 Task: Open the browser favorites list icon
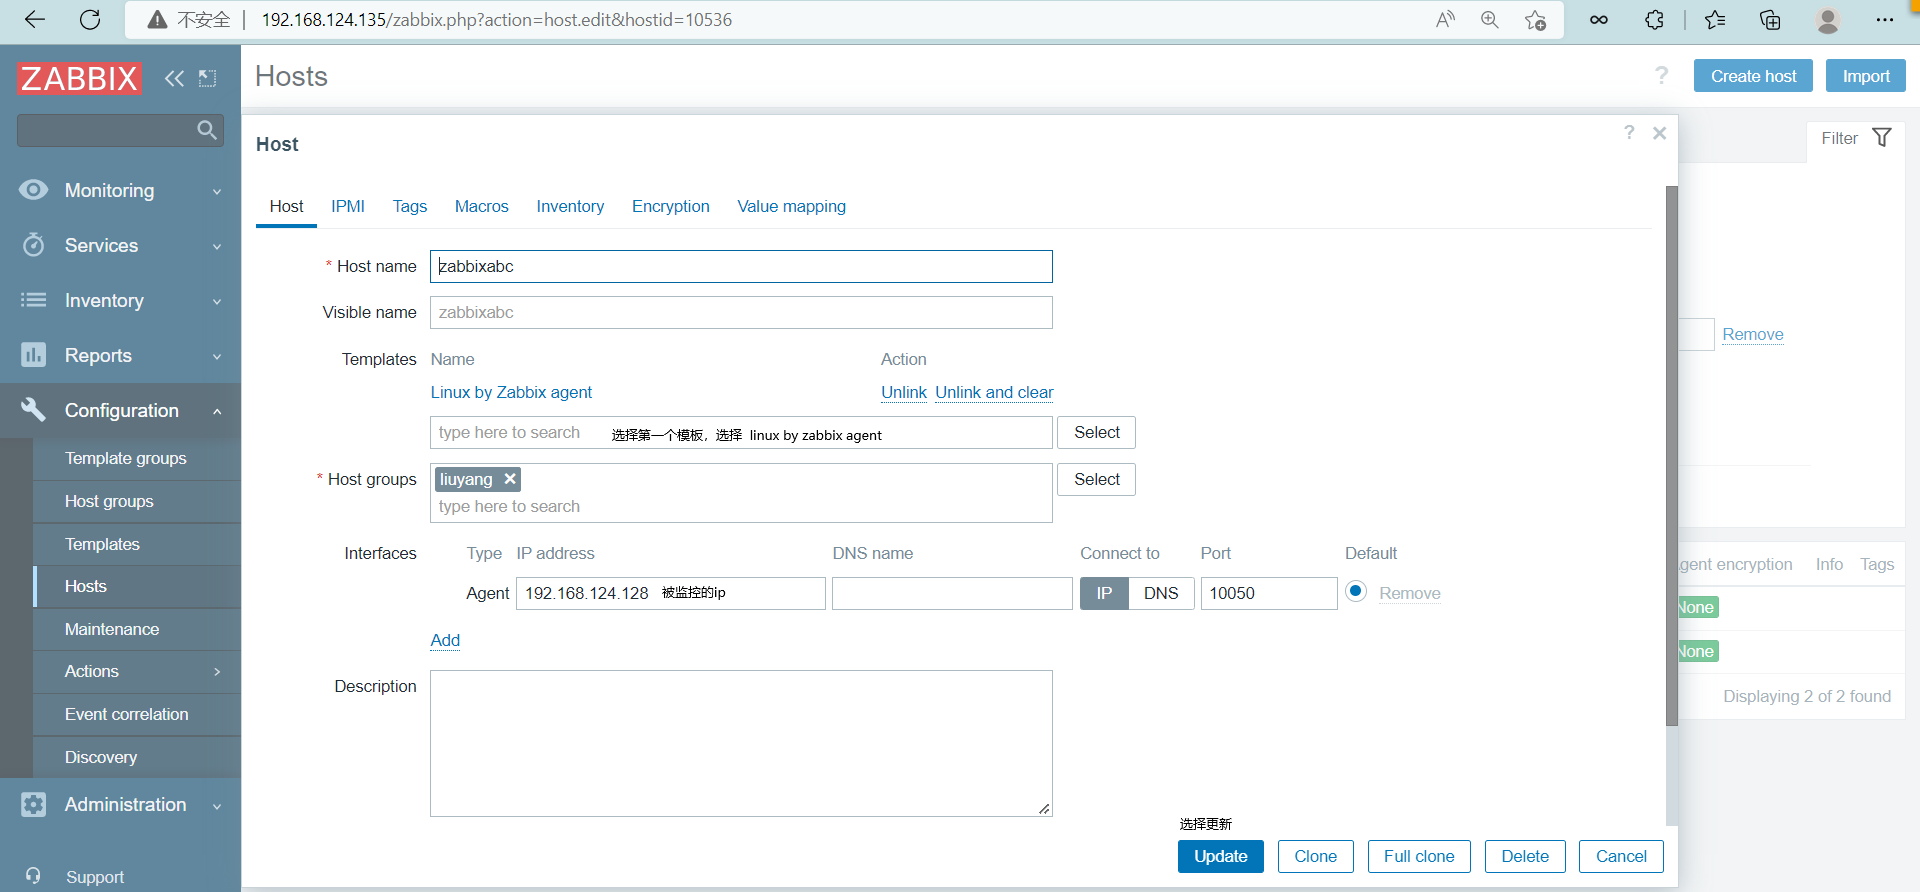(x=1715, y=20)
